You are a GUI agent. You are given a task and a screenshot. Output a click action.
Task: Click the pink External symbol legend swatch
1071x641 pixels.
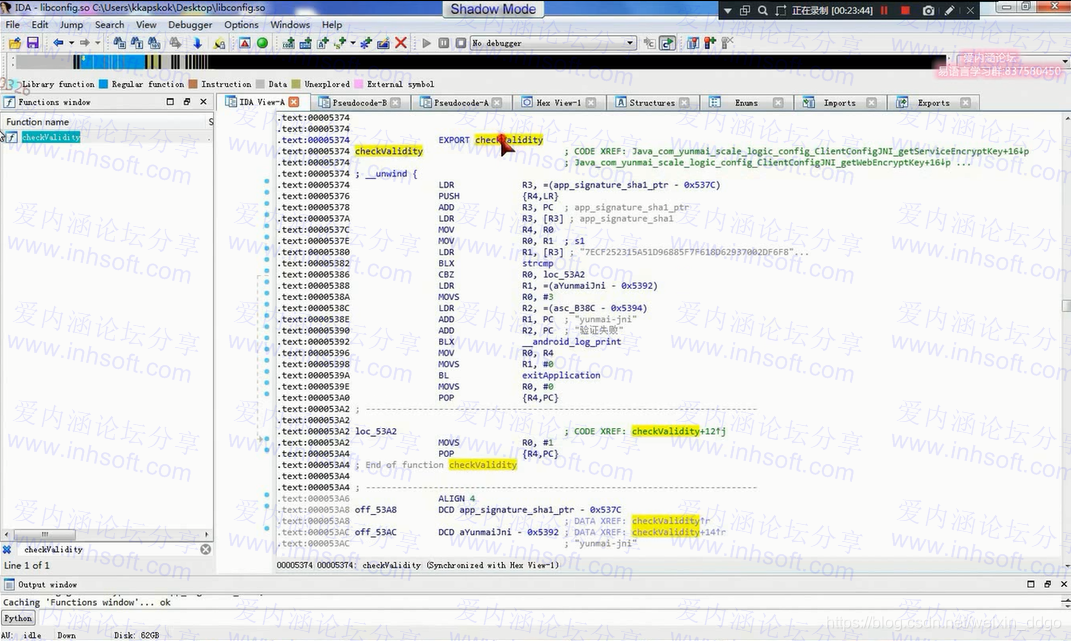[x=359, y=84]
